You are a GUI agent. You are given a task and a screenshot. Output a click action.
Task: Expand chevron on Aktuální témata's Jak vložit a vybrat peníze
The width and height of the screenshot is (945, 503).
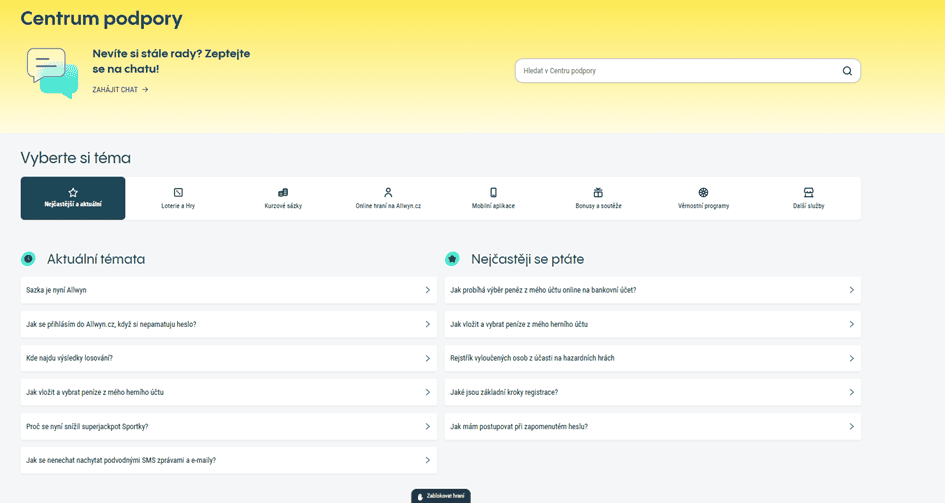(427, 392)
